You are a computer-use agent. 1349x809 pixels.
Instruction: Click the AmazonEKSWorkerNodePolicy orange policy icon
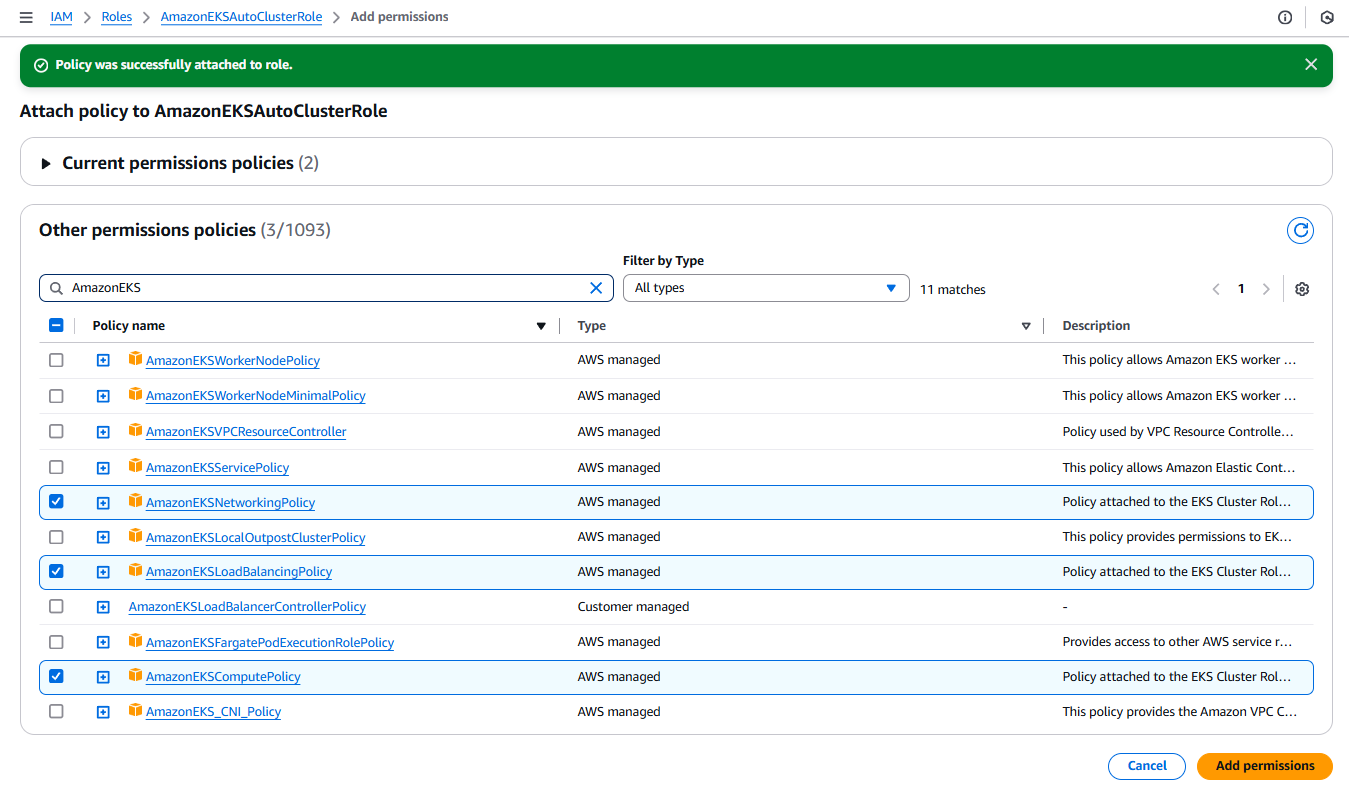[x=135, y=359]
